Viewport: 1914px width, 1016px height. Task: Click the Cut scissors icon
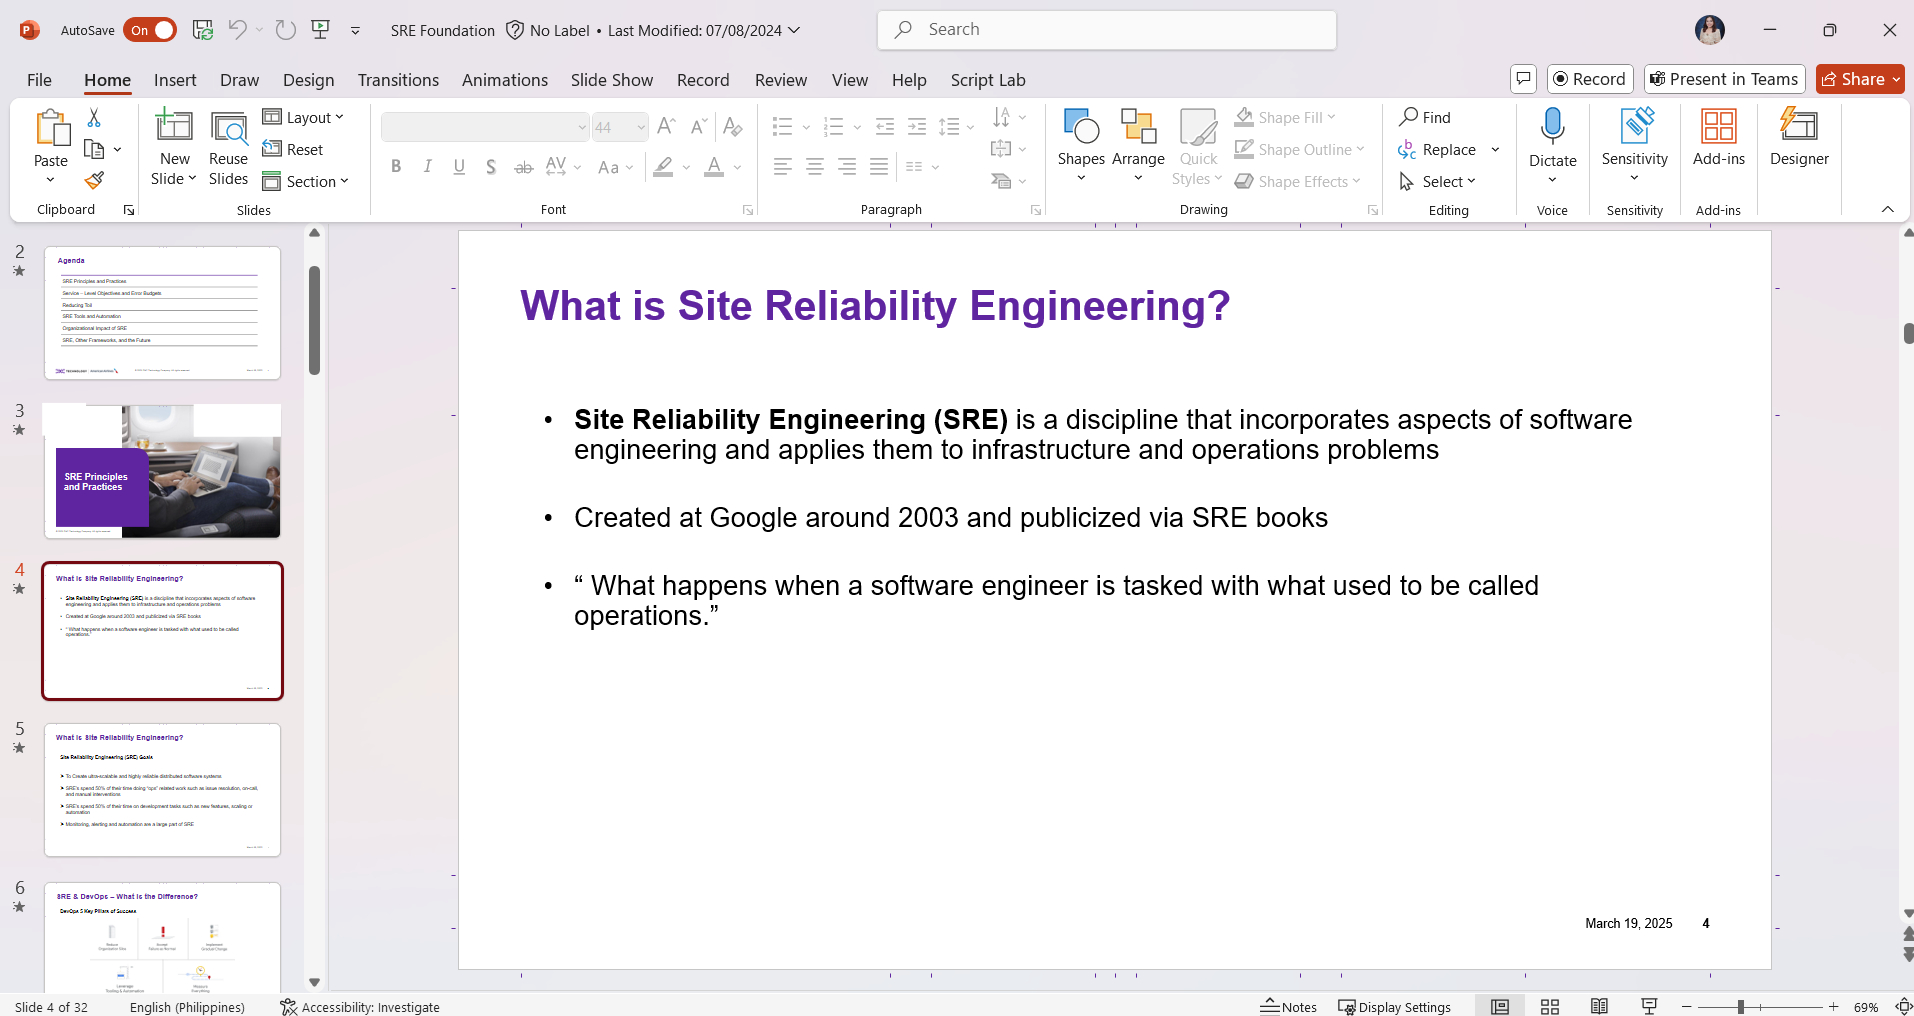[x=94, y=118]
